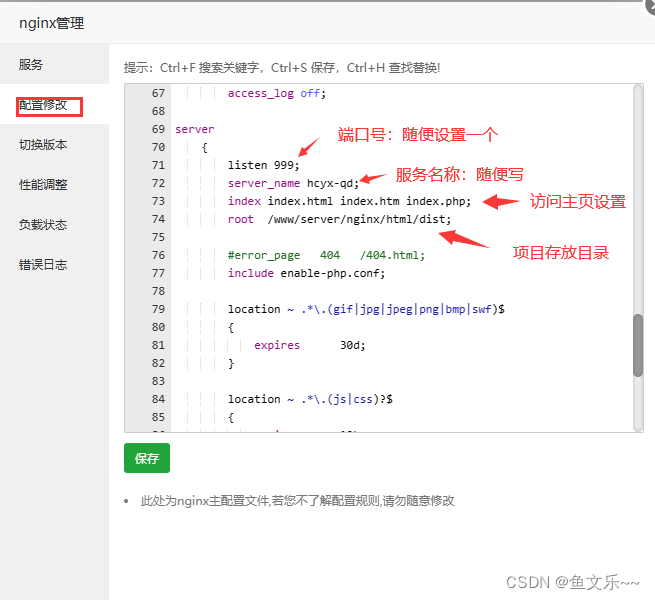The image size is (655, 600).
Task: Click 'server_name hcyx-qd;' on line 72
Action: coord(293,183)
